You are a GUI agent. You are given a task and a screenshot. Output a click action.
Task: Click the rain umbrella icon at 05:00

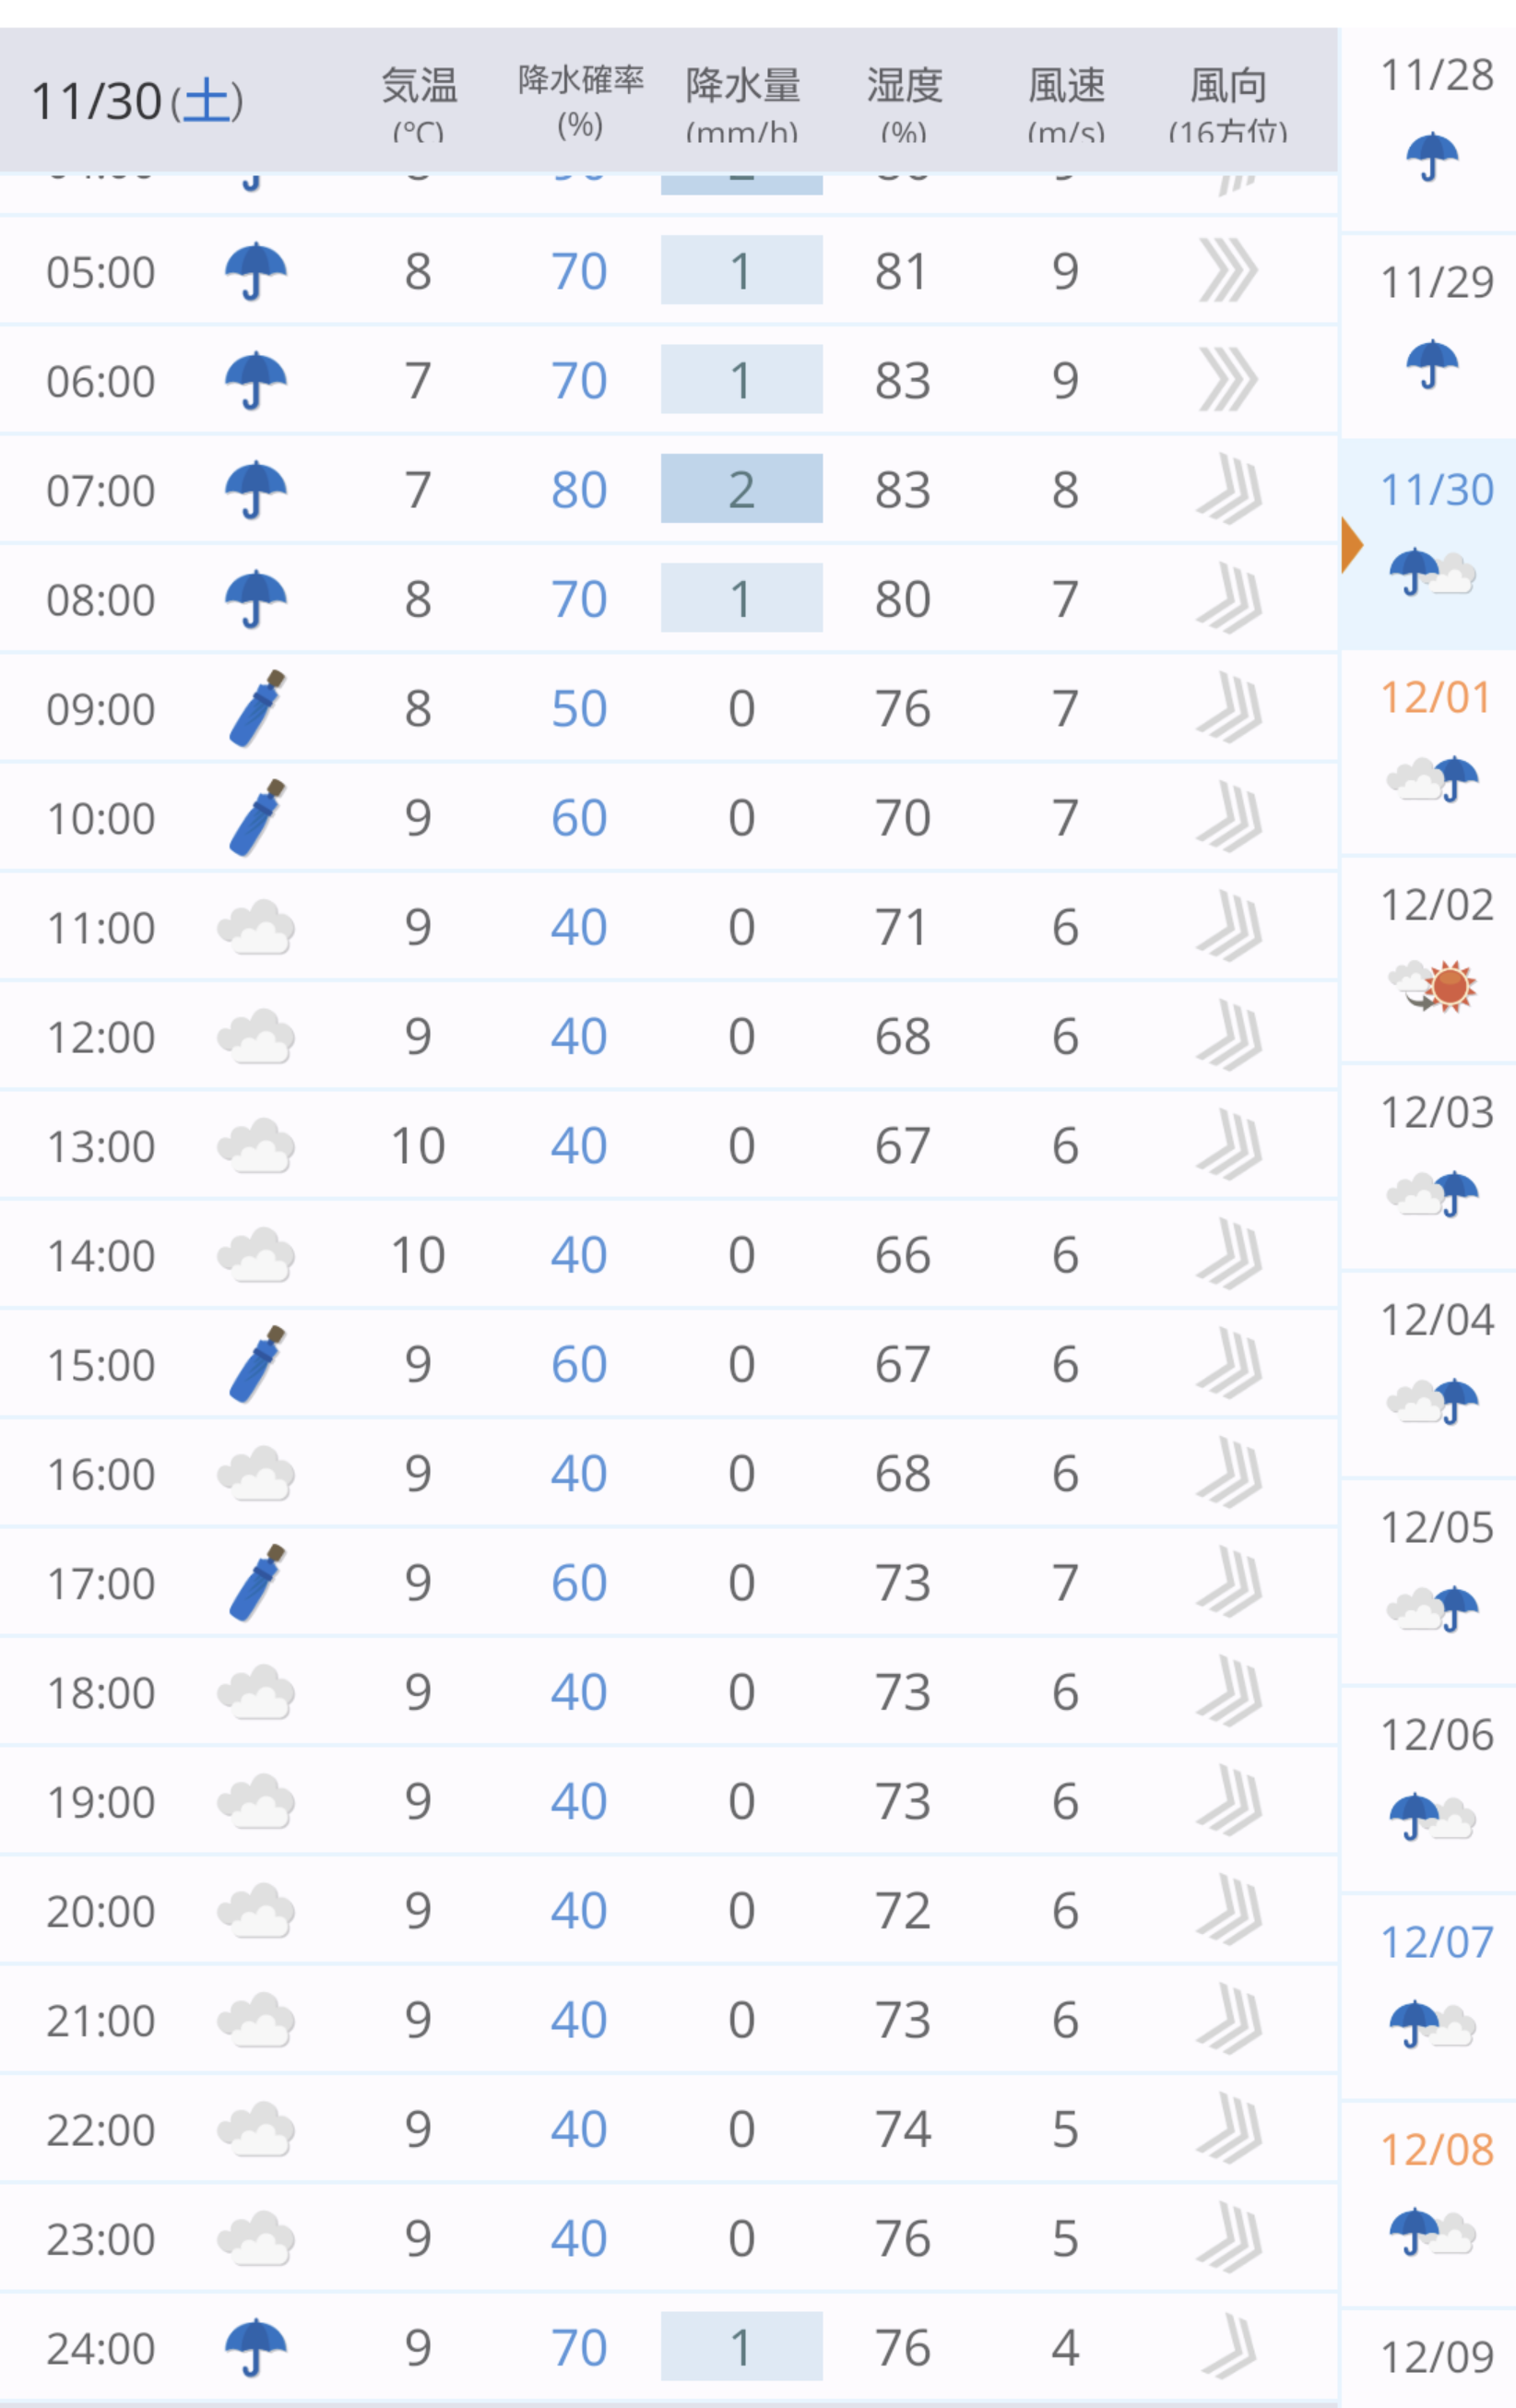click(256, 271)
